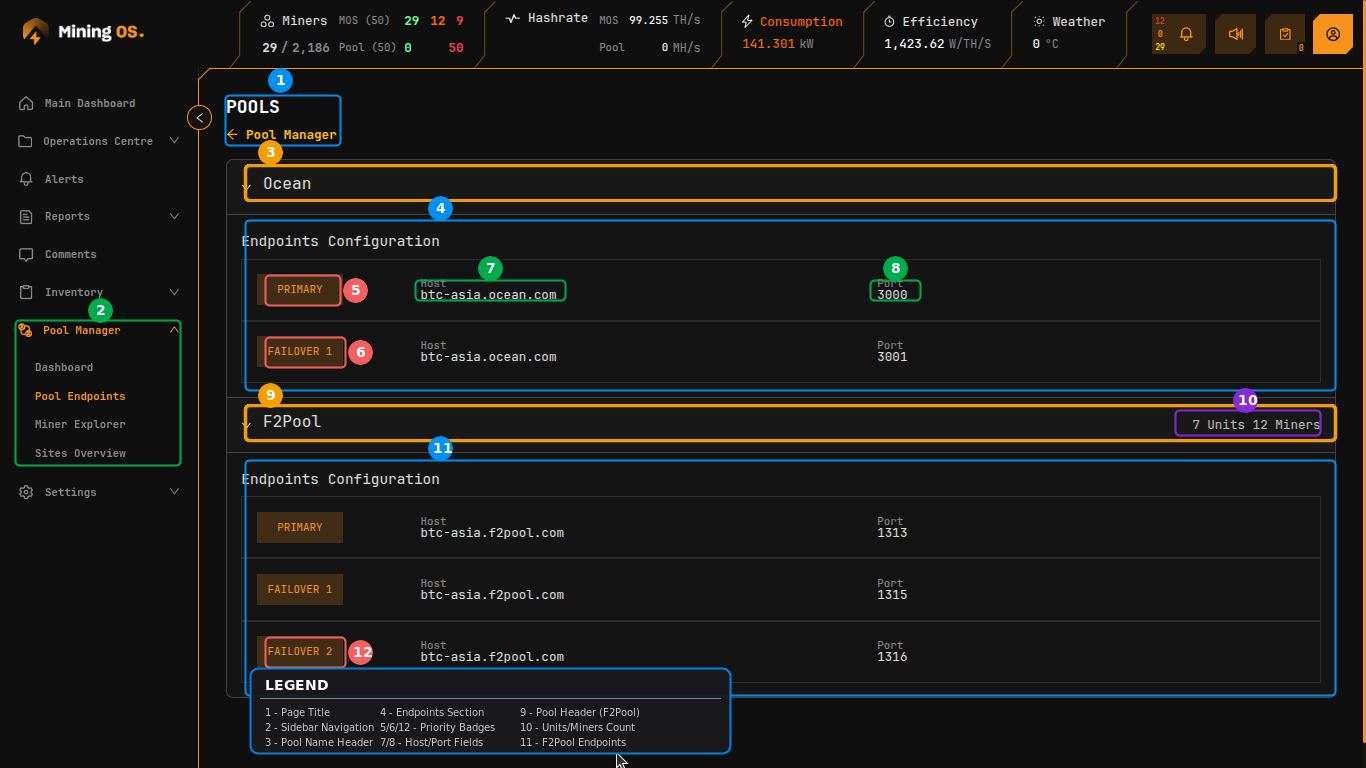Collapse the F2Pool section chevron
1366x768 pixels.
[x=246, y=424]
